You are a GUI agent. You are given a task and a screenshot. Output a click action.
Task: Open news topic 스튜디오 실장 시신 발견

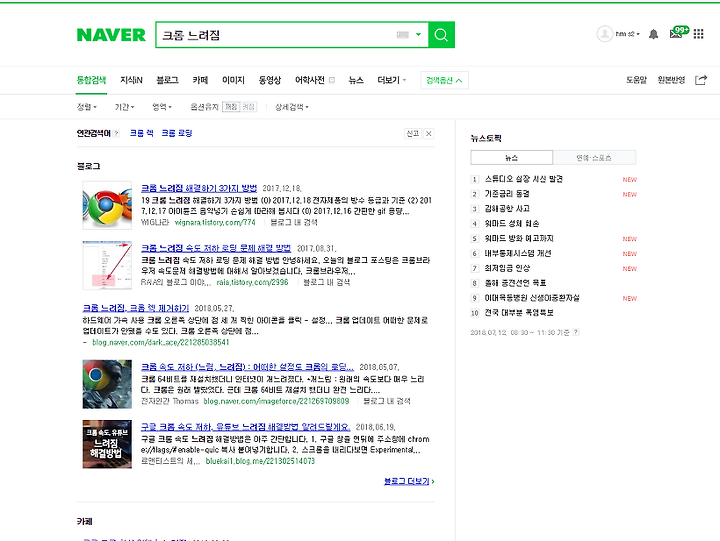click(x=523, y=179)
